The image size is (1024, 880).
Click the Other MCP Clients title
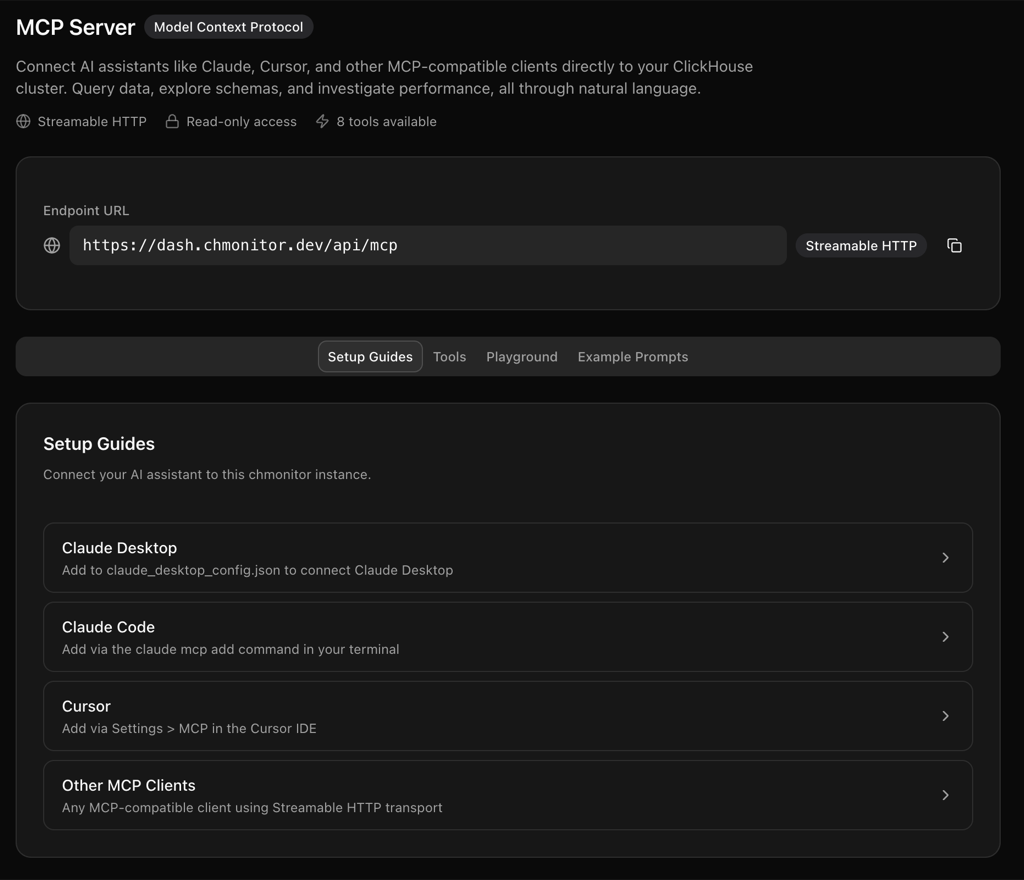pos(129,785)
